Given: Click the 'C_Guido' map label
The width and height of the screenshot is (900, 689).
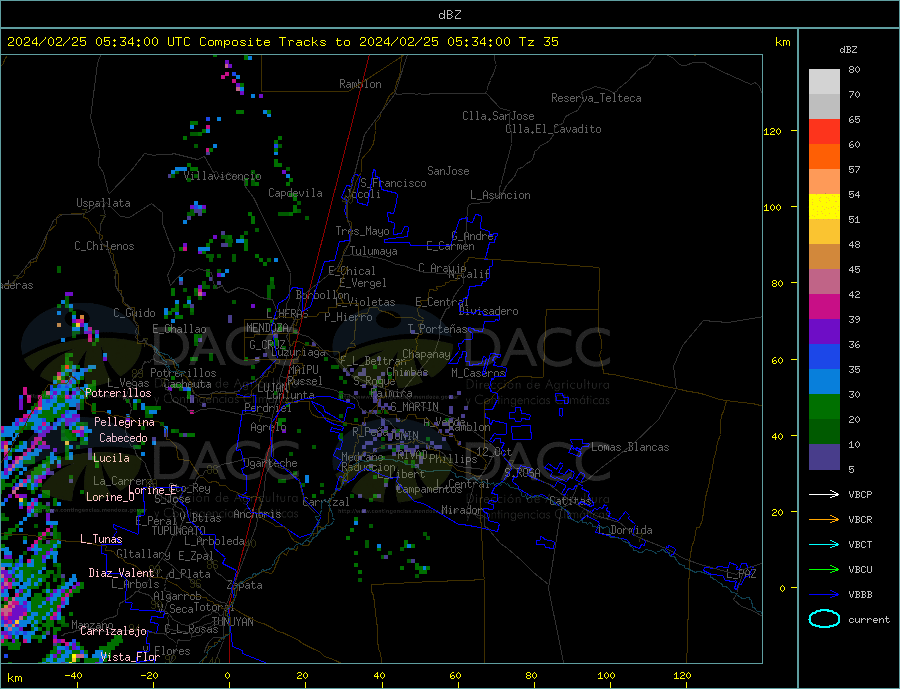Looking at the screenshot, I should (x=134, y=313).
